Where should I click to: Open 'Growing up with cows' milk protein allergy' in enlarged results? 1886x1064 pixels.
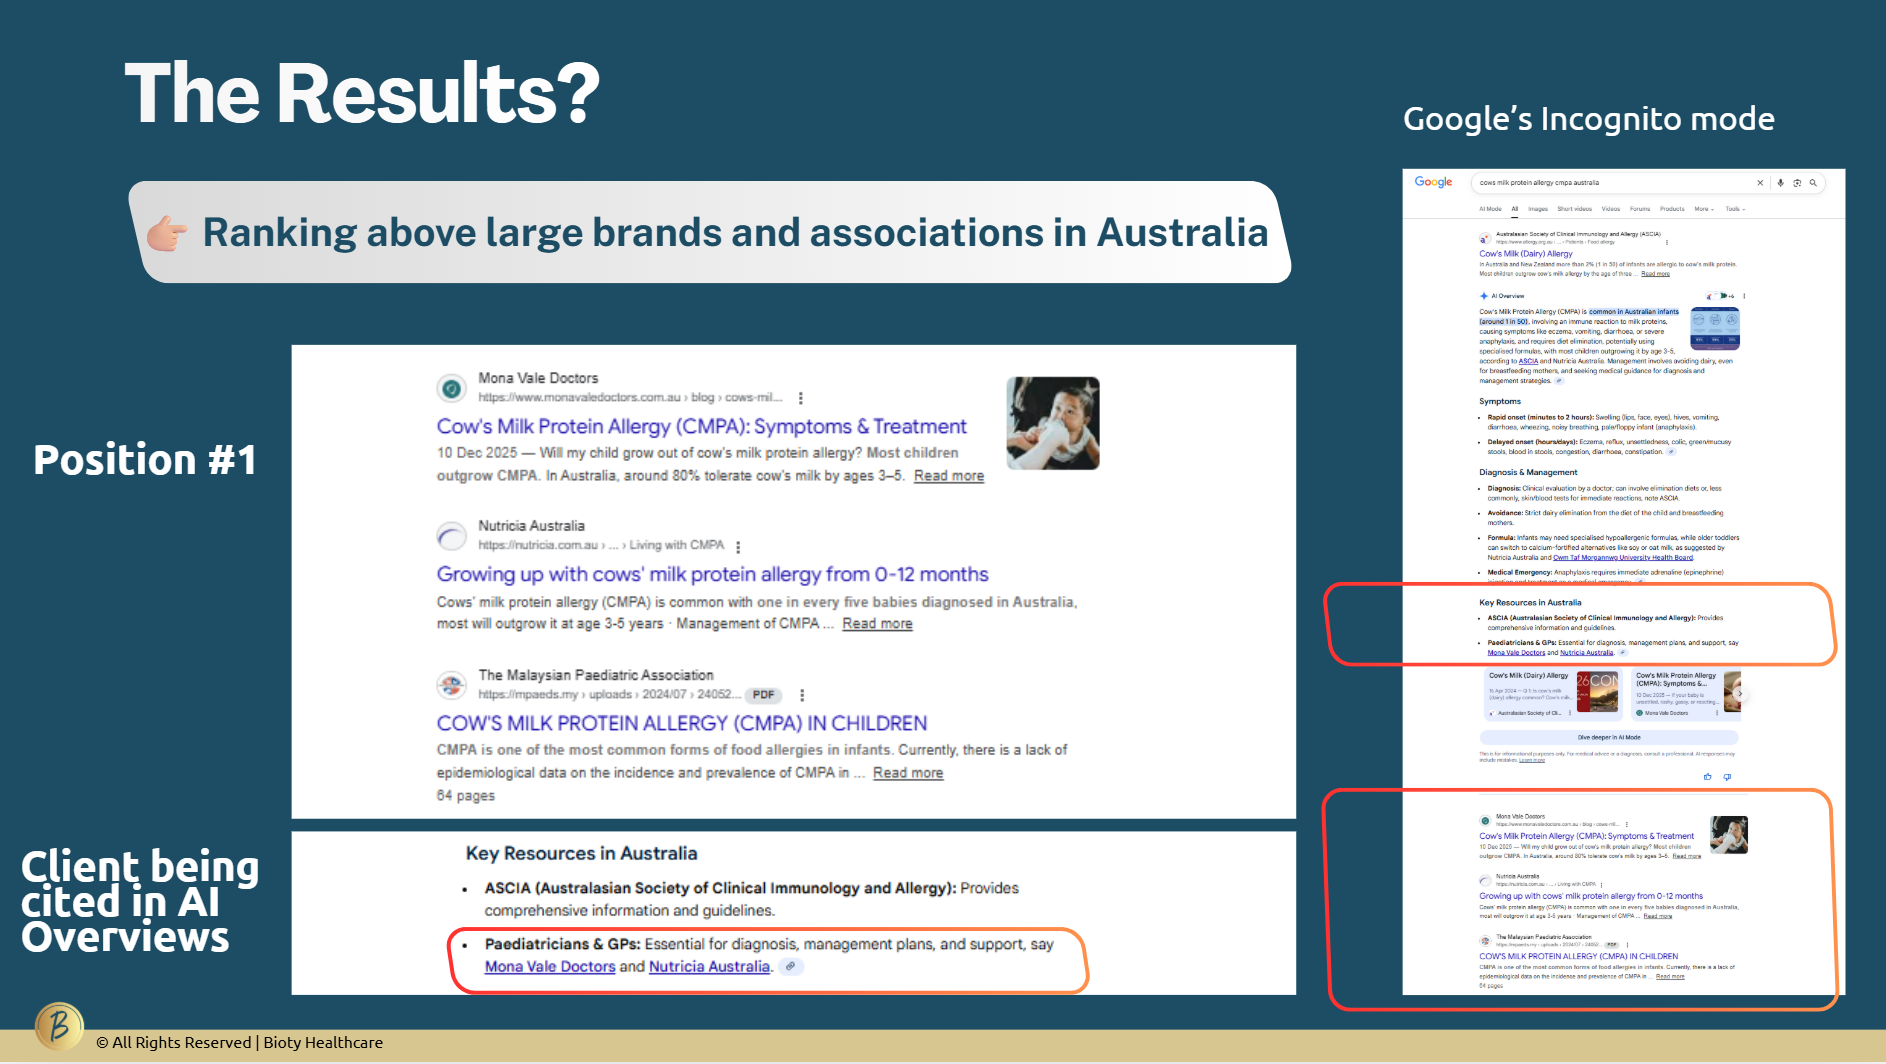(x=712, y=574)
